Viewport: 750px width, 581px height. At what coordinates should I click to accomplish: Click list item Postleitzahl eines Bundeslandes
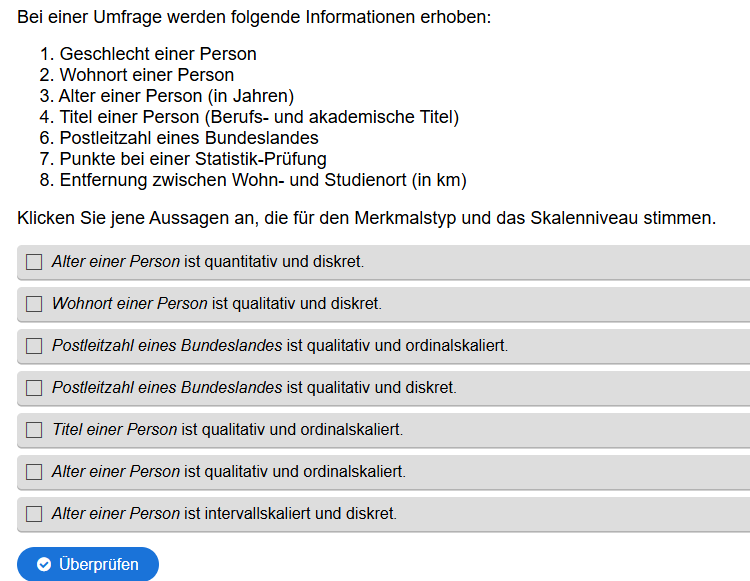tap(189, 138)
